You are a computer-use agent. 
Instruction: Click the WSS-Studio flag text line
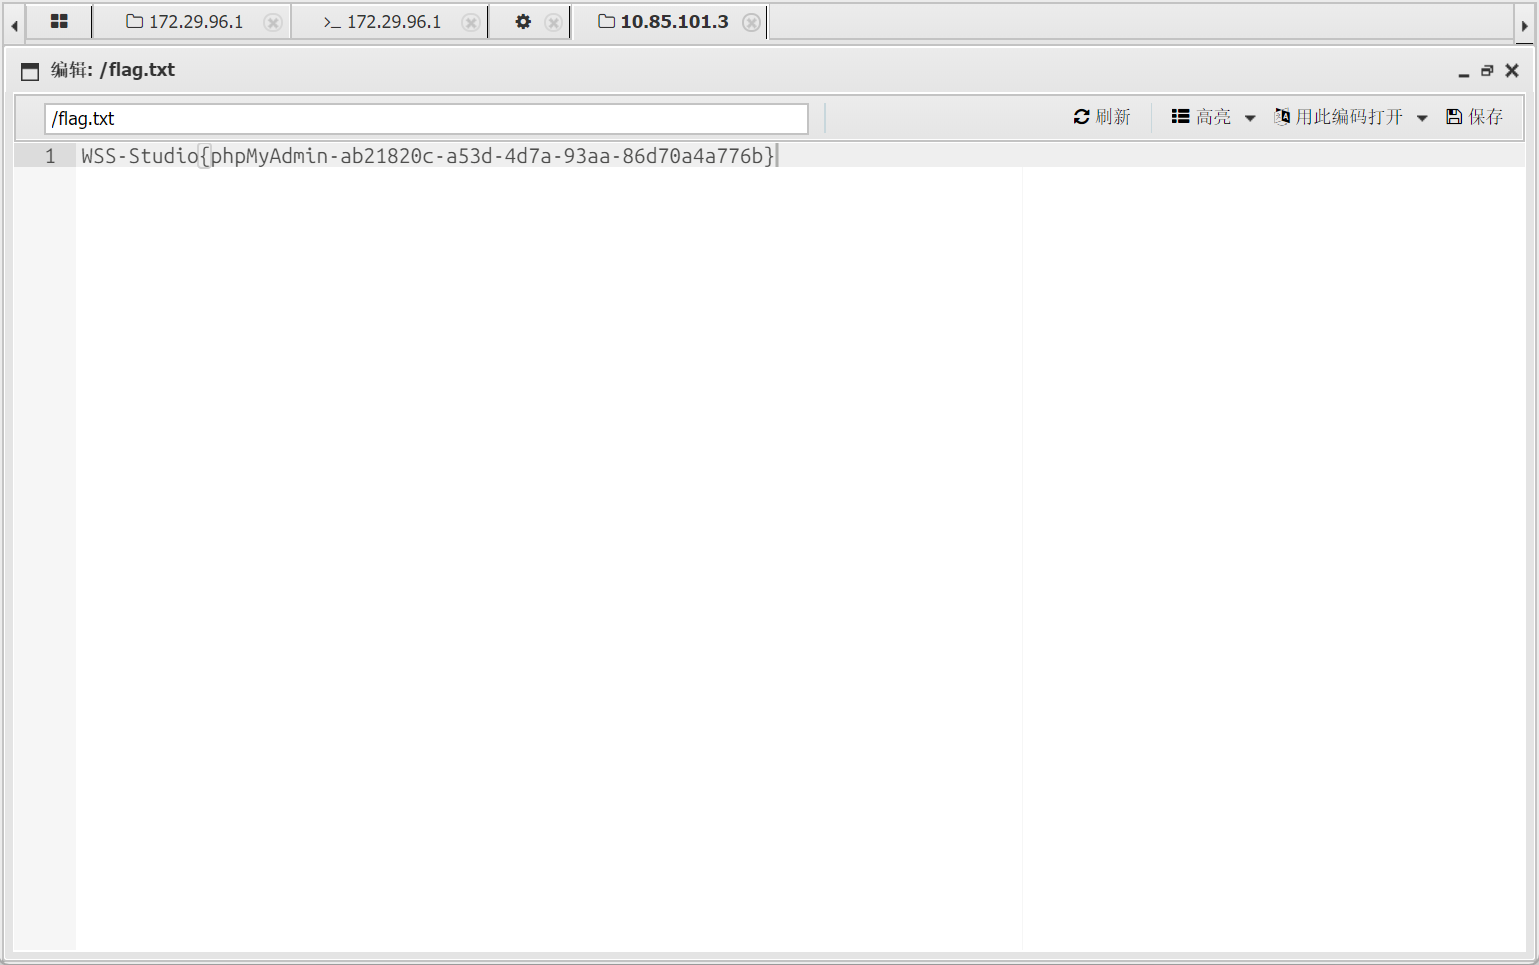click(x=427, y=156)
